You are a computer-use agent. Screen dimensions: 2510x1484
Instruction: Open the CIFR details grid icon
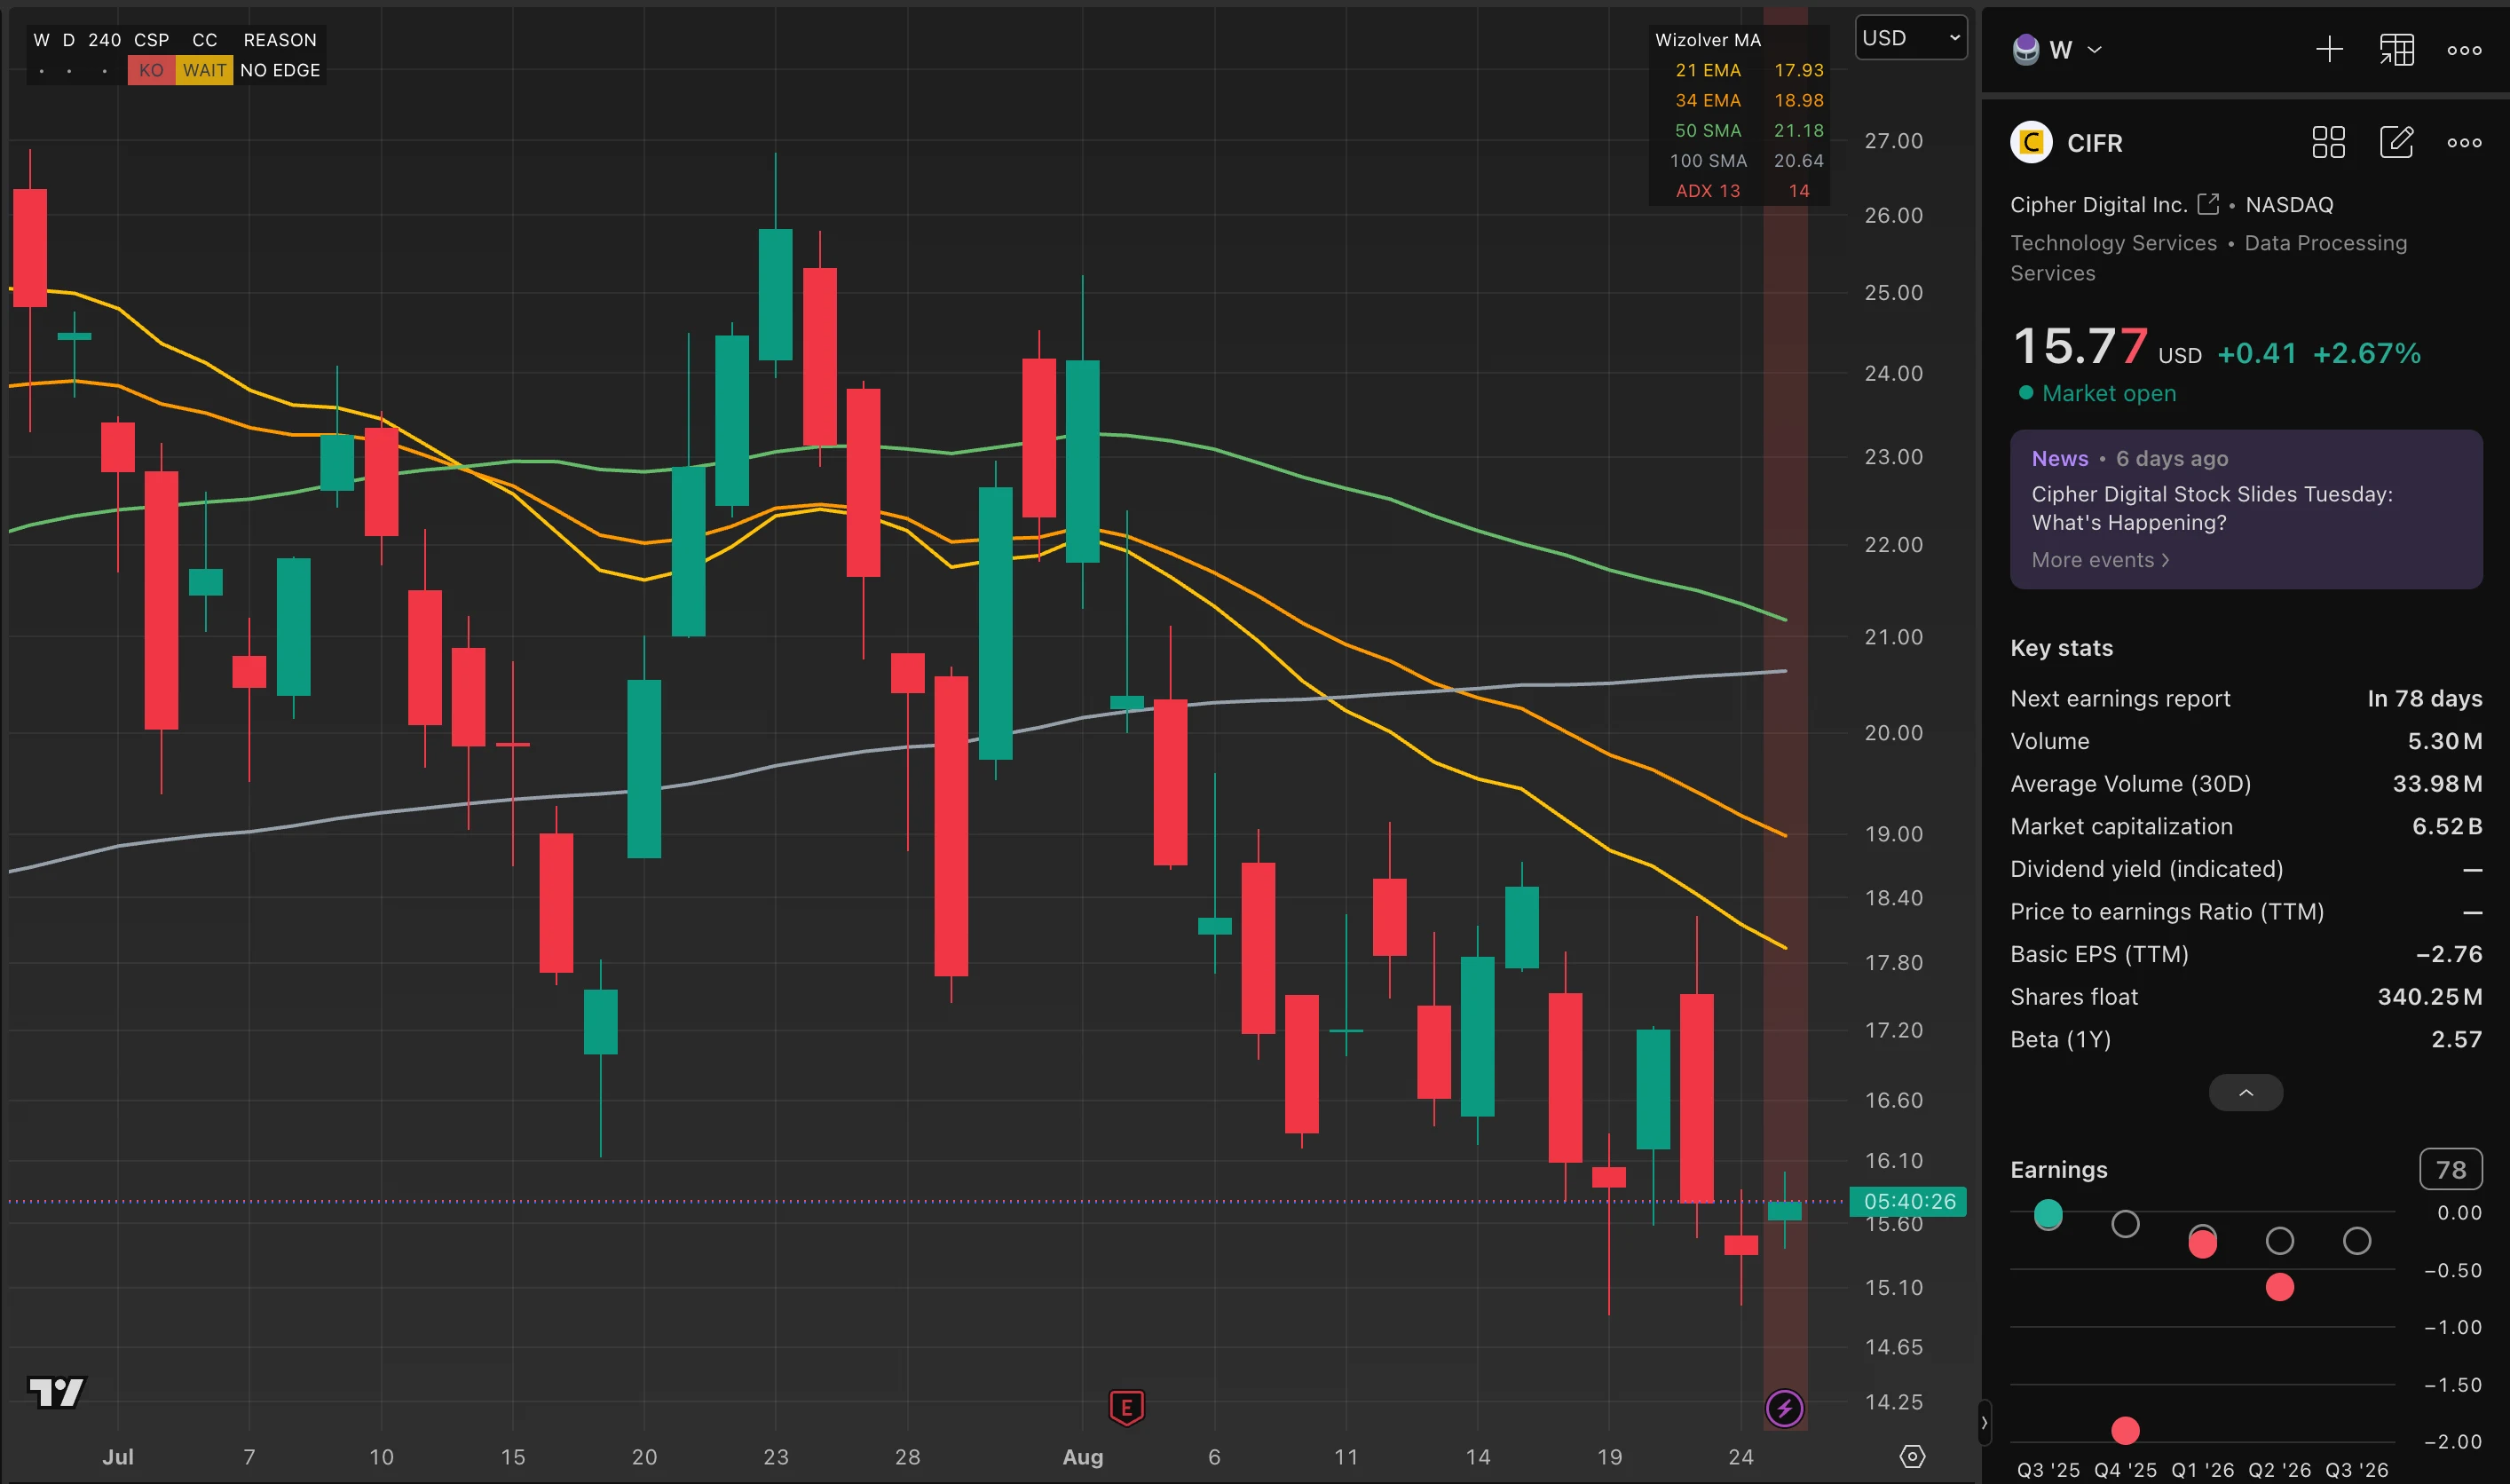pyautogui.click(x=2328, y=142)
